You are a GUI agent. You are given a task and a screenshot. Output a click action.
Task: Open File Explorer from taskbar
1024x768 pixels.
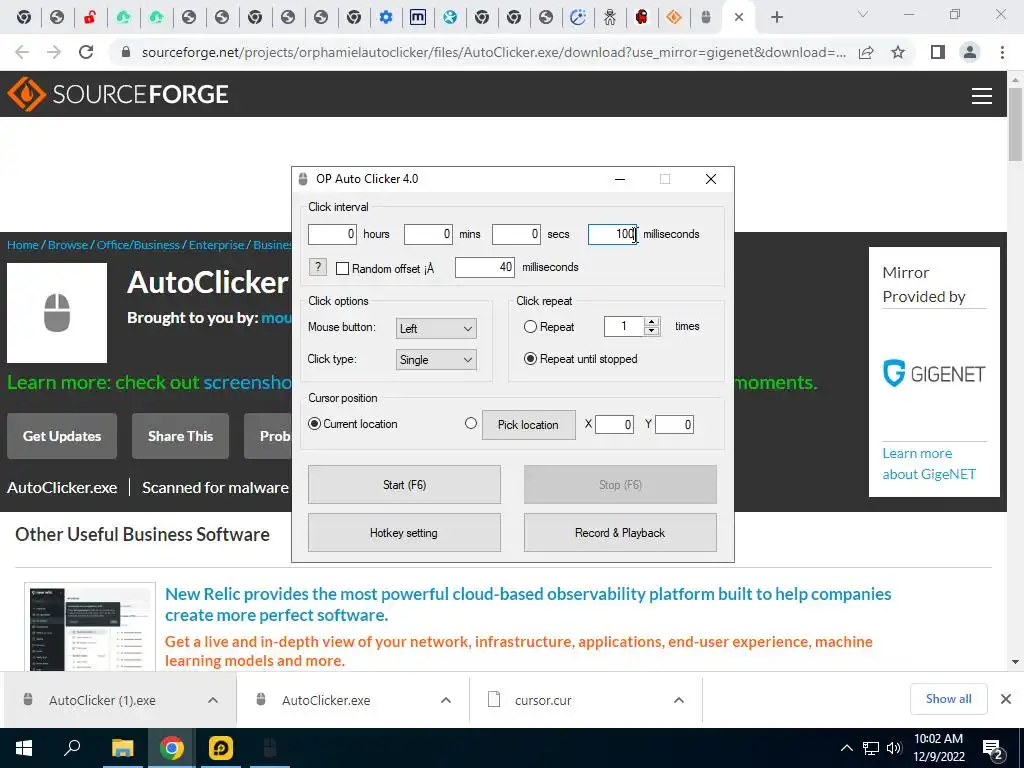tap(122, 748)
